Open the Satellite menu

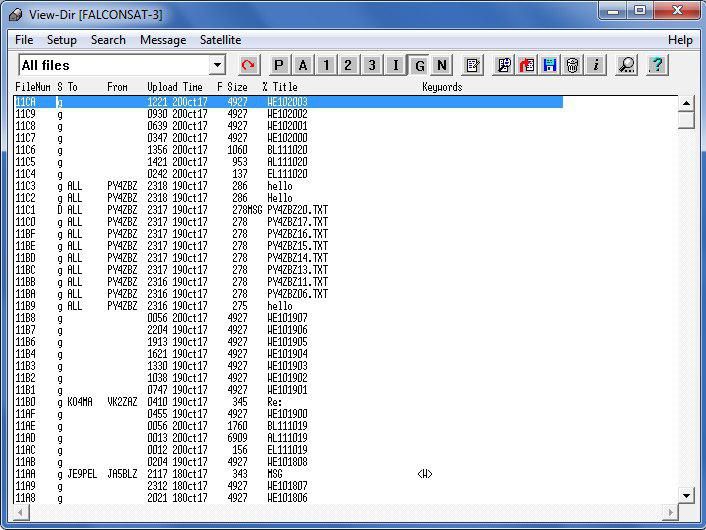point(220,40)
